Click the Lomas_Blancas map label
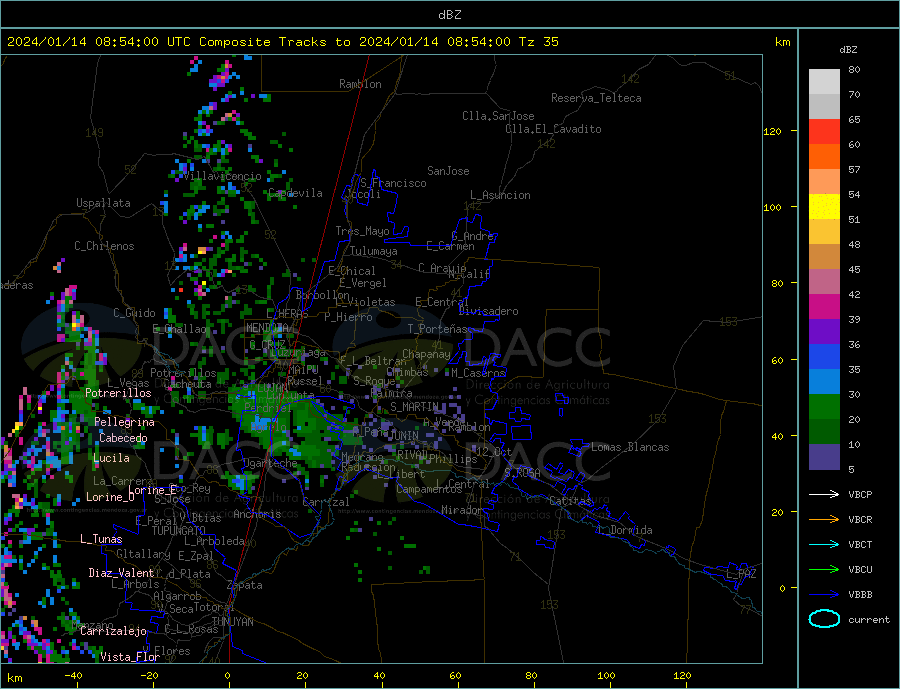Viewport: 900px width, 689px height. [x=630, y=447]
